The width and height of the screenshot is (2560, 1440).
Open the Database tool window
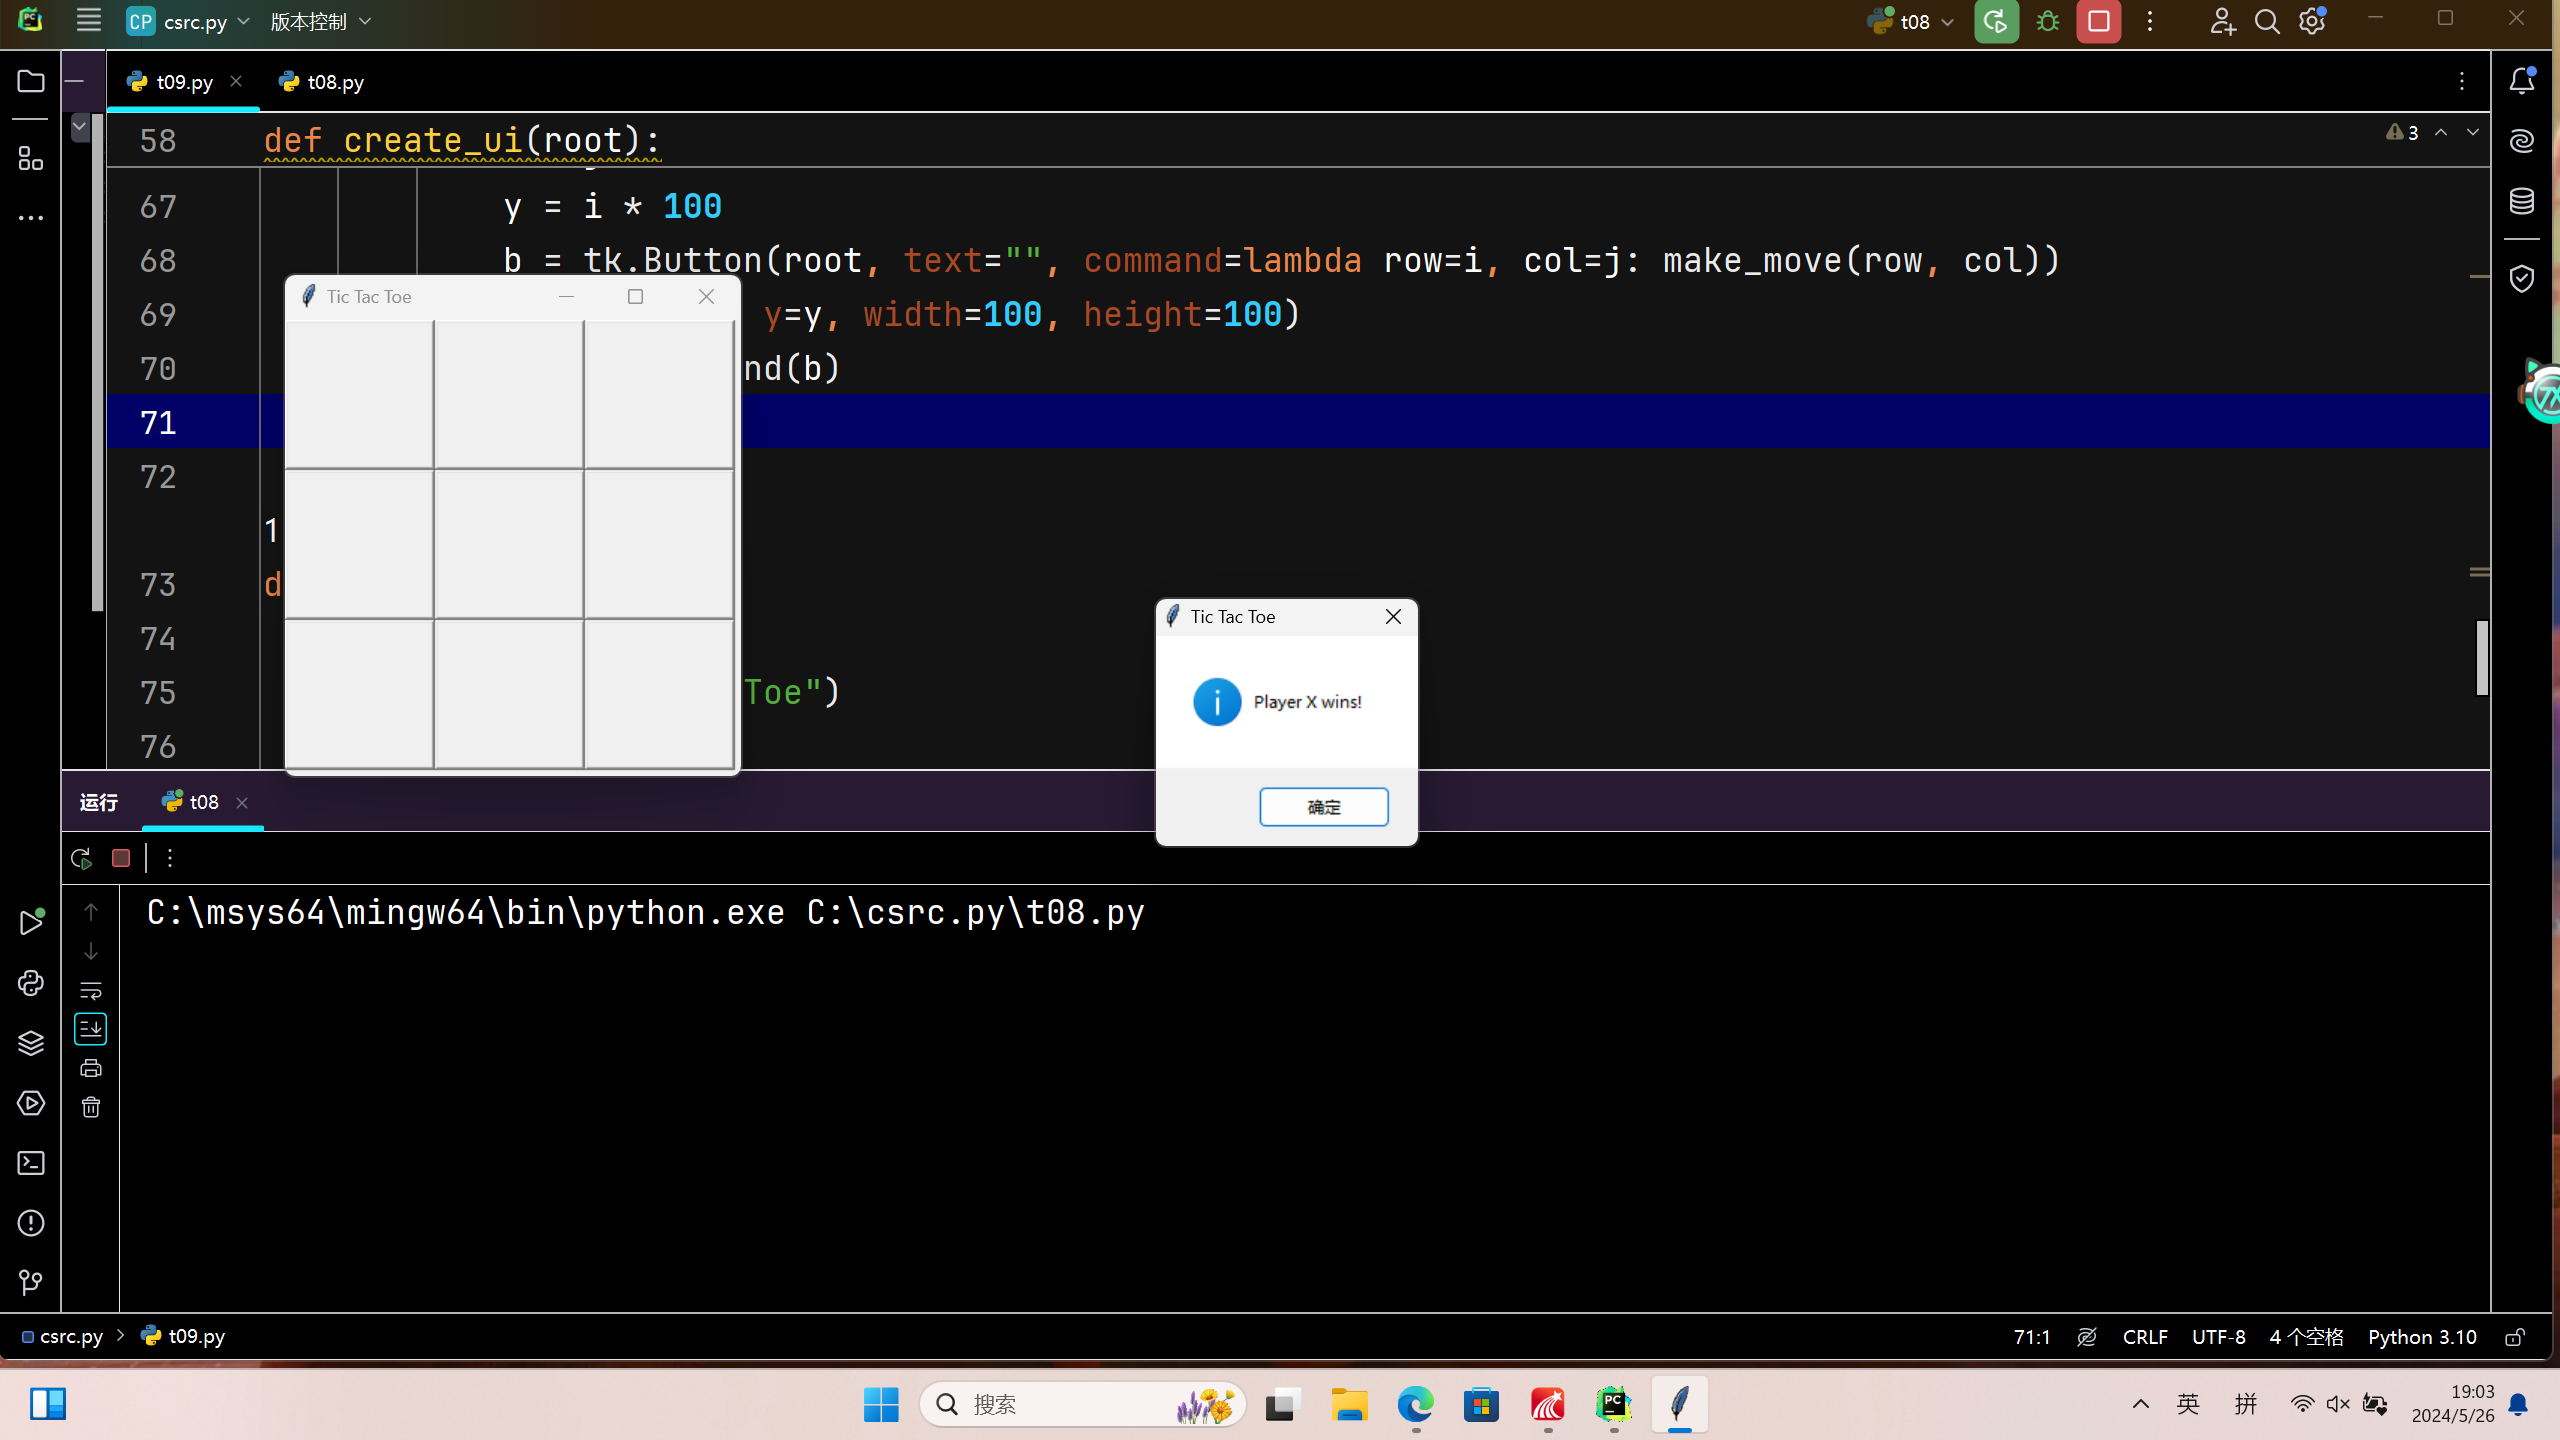(x=2521, y=201)
